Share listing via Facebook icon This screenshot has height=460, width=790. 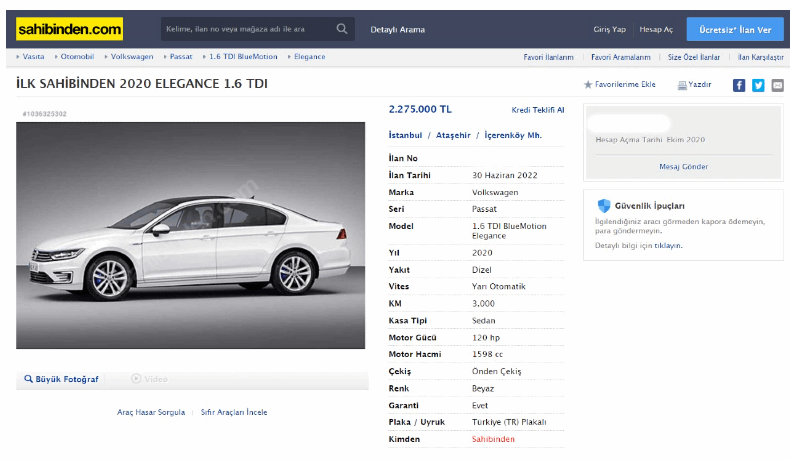click(739, 85)
